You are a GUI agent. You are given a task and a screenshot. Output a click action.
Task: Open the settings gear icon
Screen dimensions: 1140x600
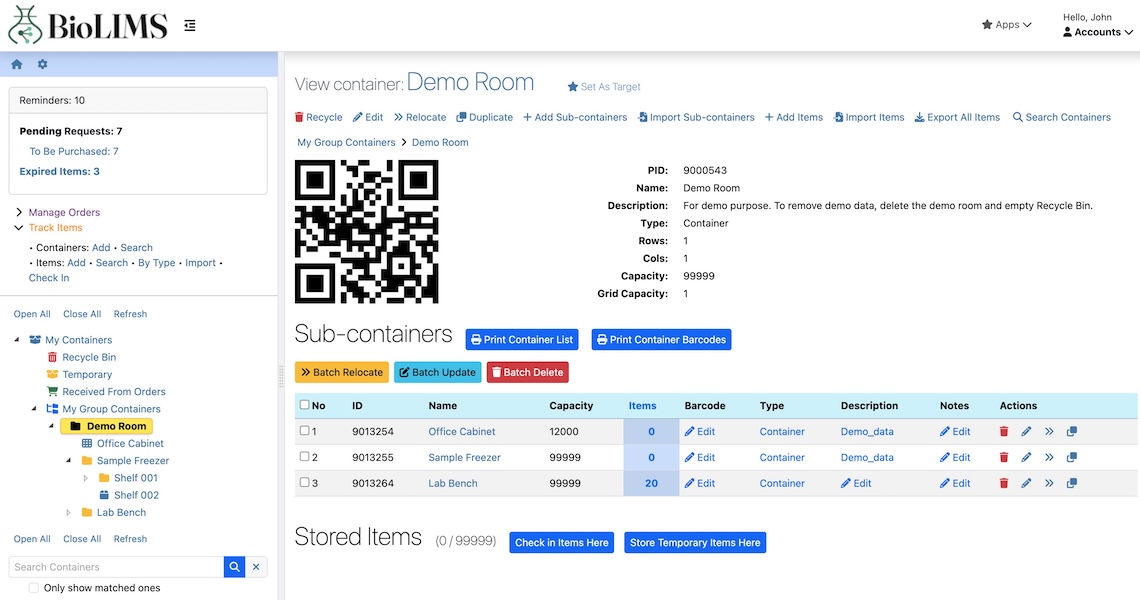[x=42, y=64]
